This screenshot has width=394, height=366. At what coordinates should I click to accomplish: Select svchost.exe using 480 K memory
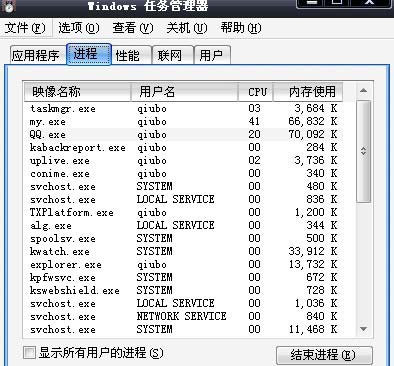[183, 187]
